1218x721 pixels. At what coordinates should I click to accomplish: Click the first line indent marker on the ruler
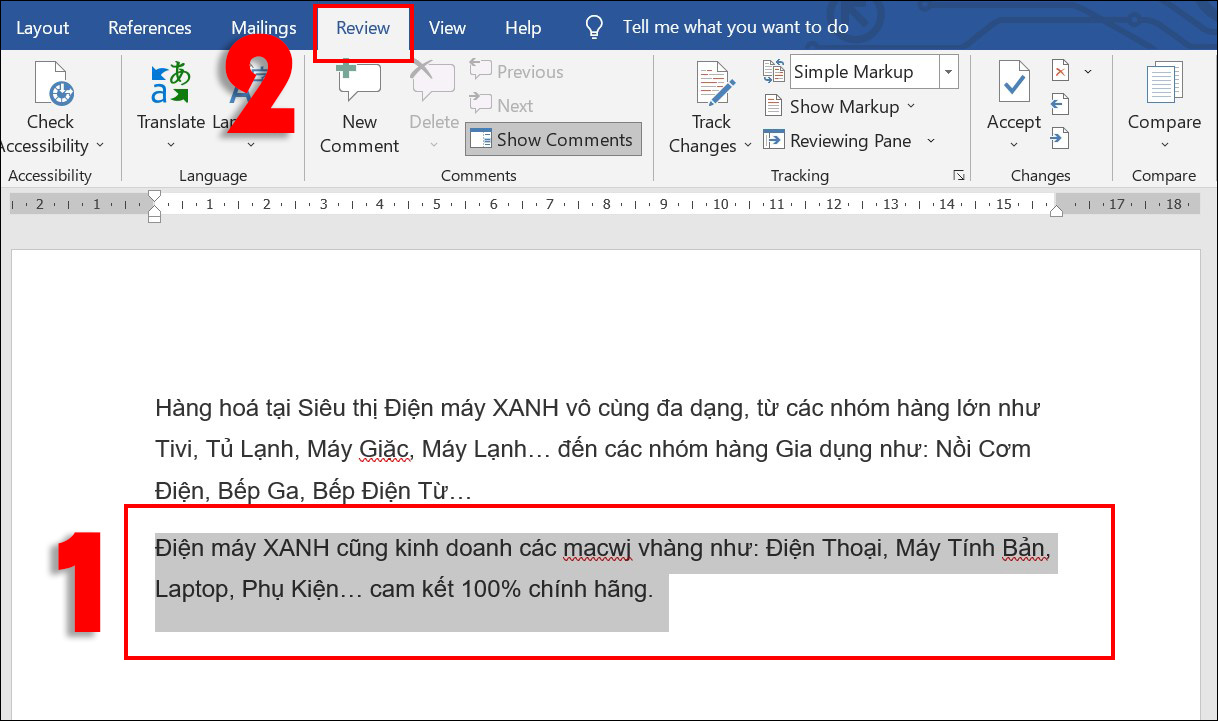154,196
